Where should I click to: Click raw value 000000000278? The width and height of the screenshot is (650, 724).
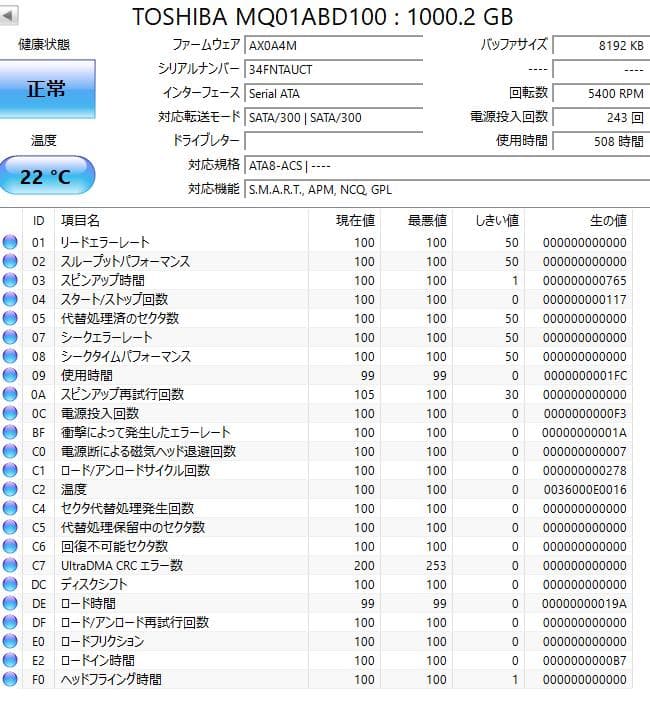click(585, 471)
